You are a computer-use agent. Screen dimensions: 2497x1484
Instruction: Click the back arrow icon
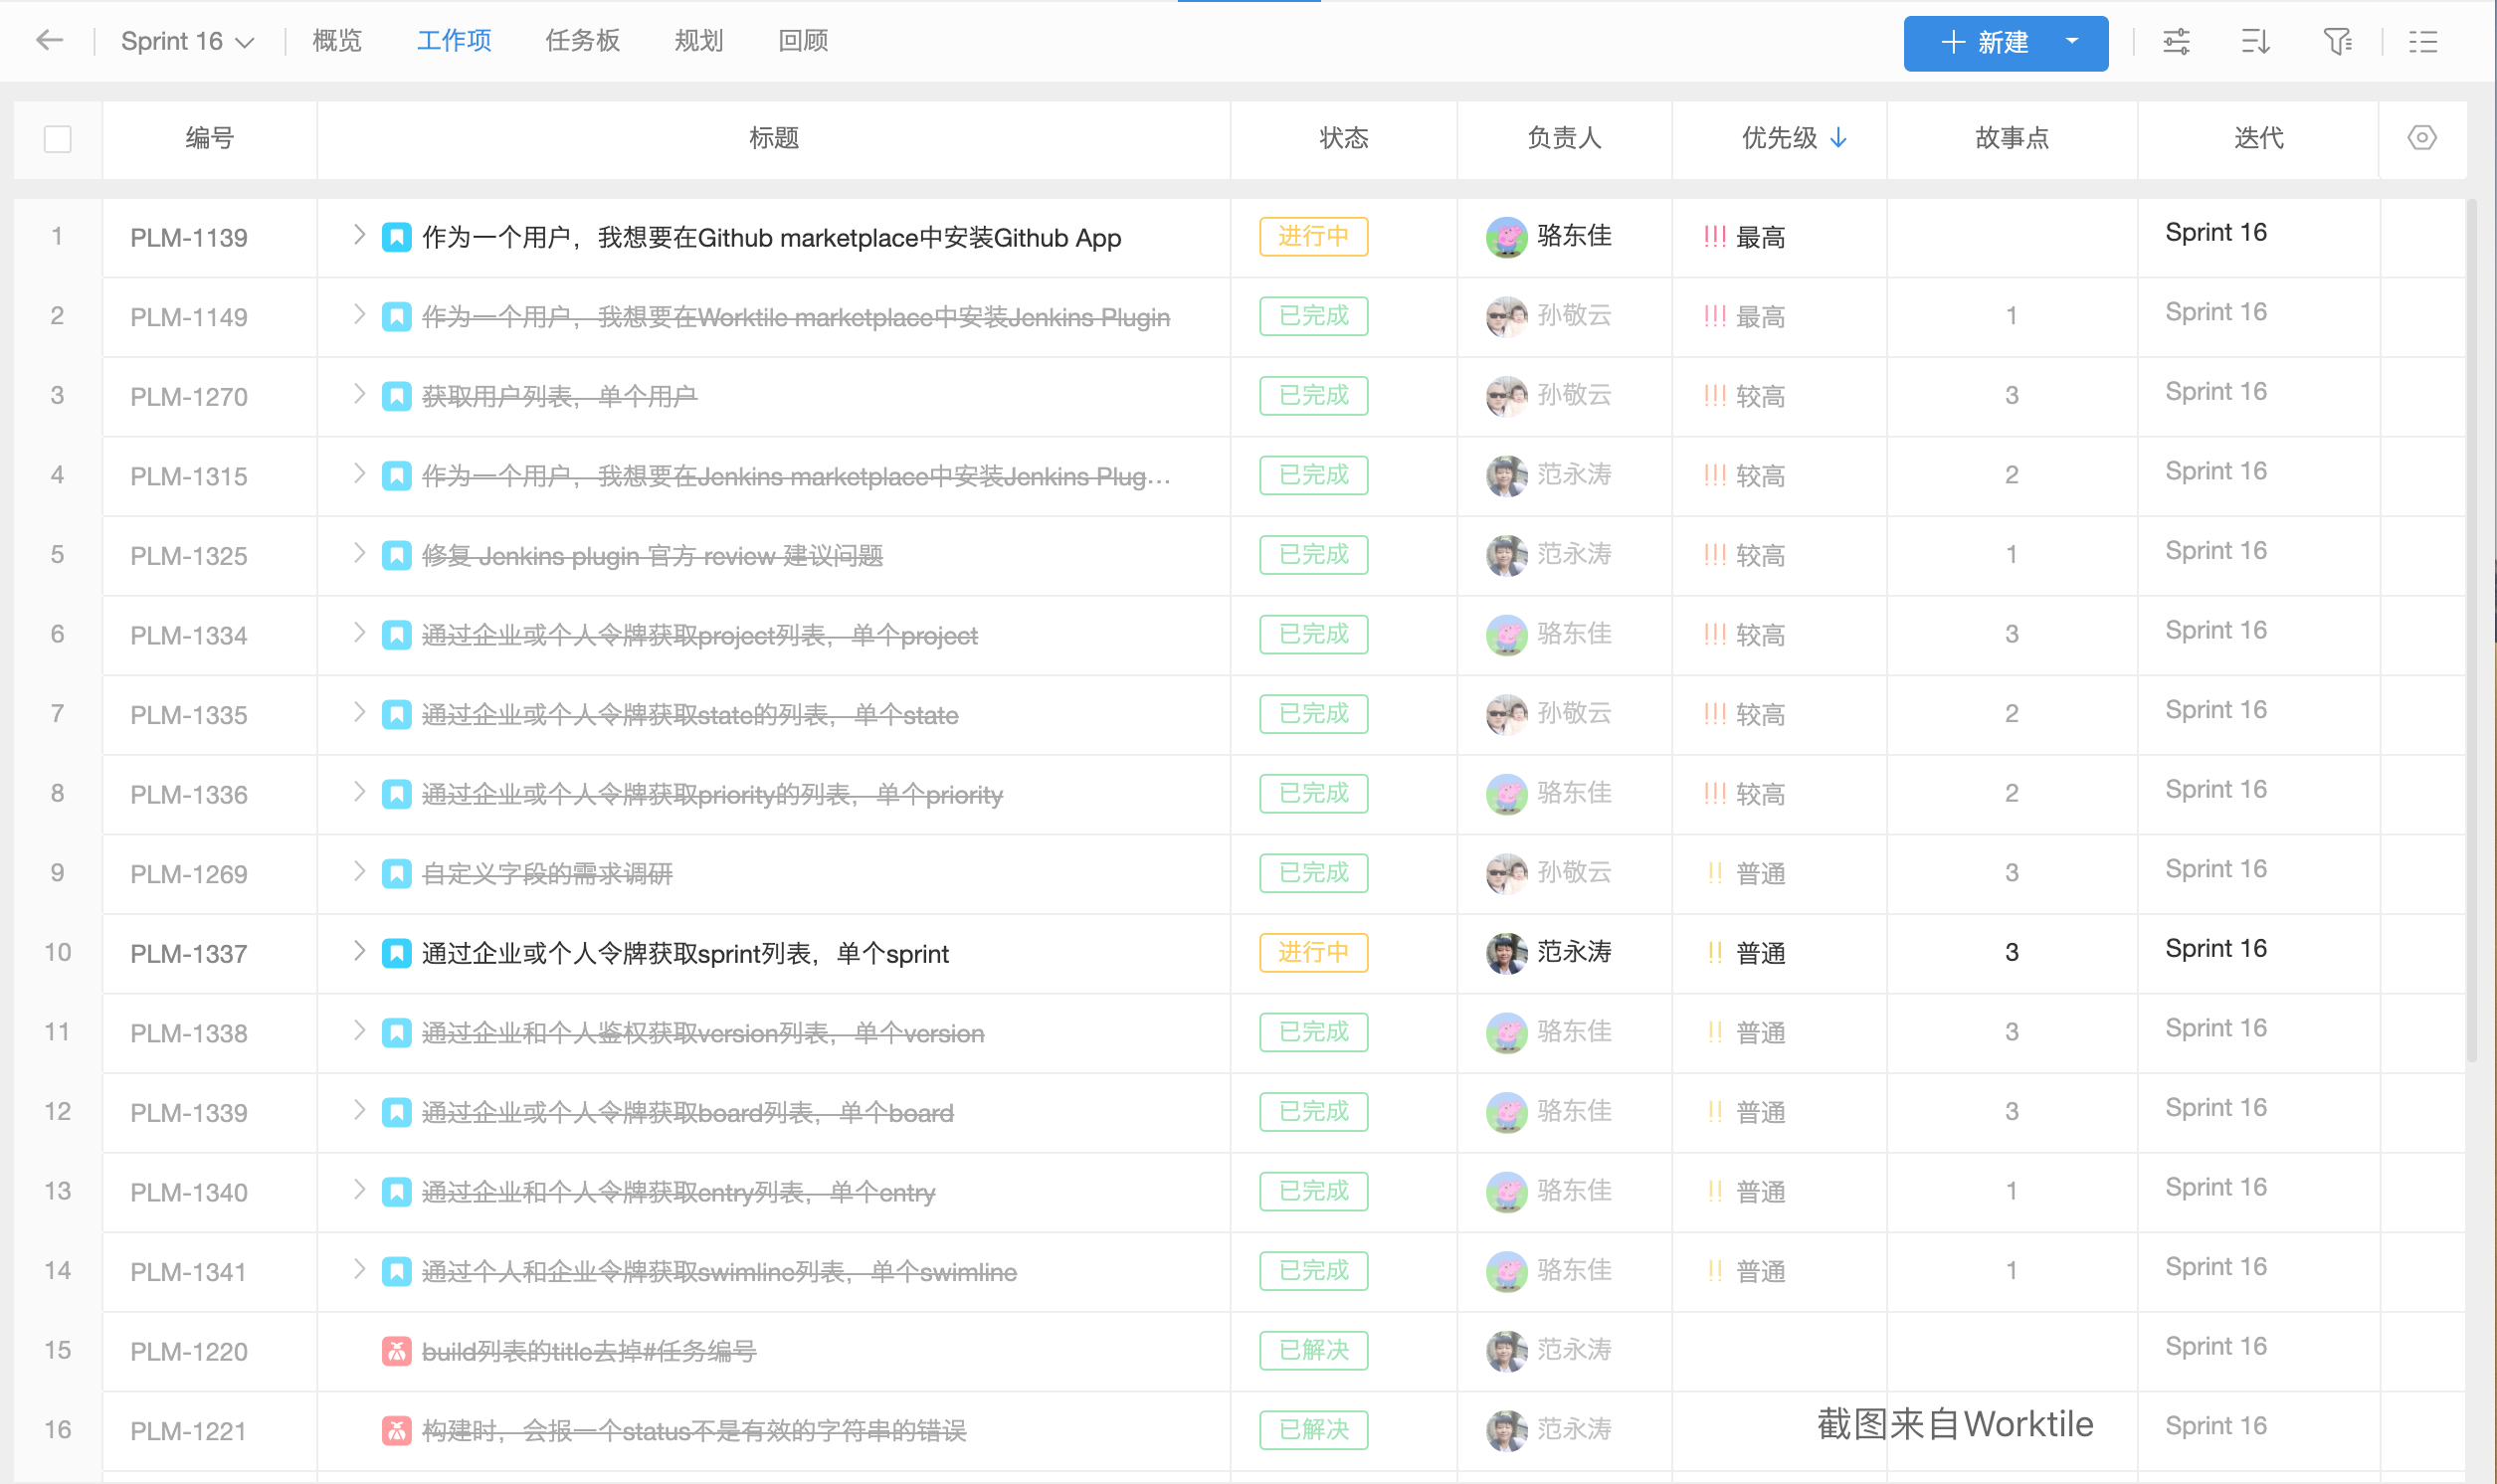tap(49, 41)
